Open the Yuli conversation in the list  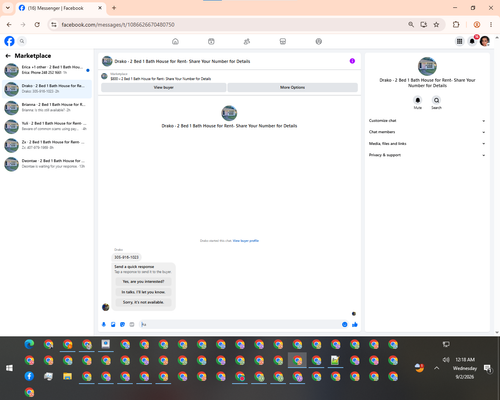[47, 126]
